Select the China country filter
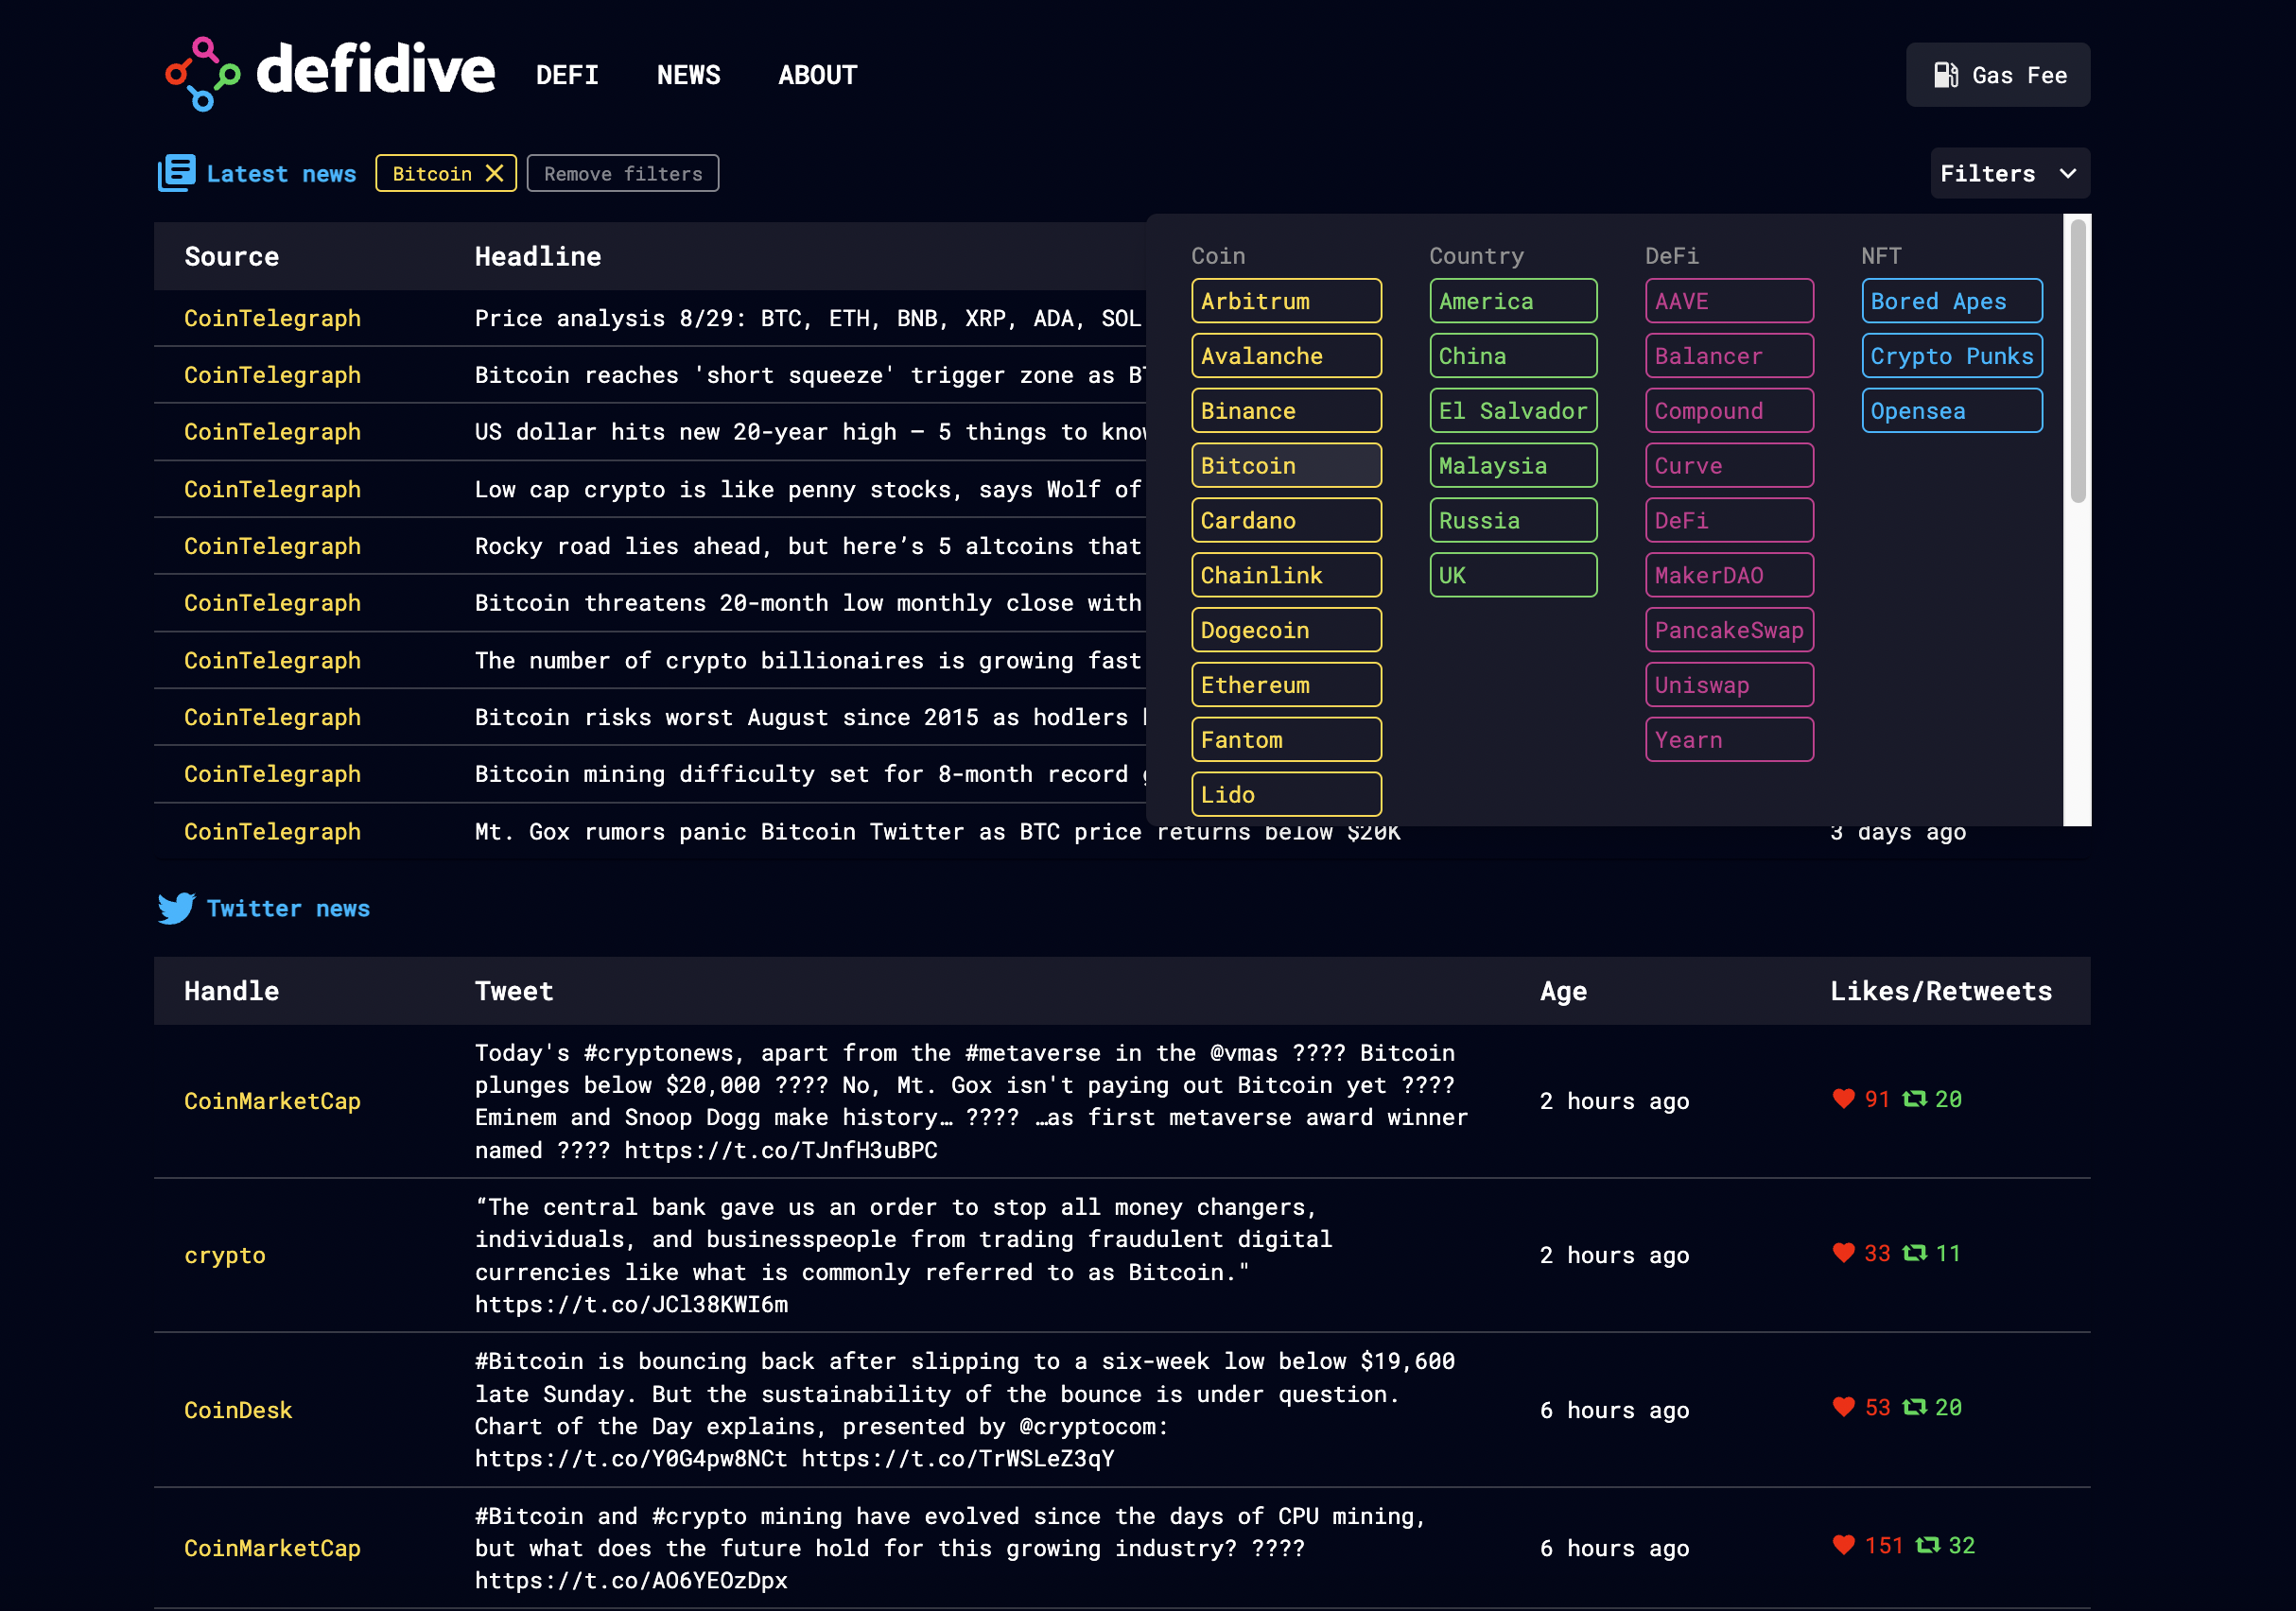Screen dimensions: 2296x1611 1513,356
